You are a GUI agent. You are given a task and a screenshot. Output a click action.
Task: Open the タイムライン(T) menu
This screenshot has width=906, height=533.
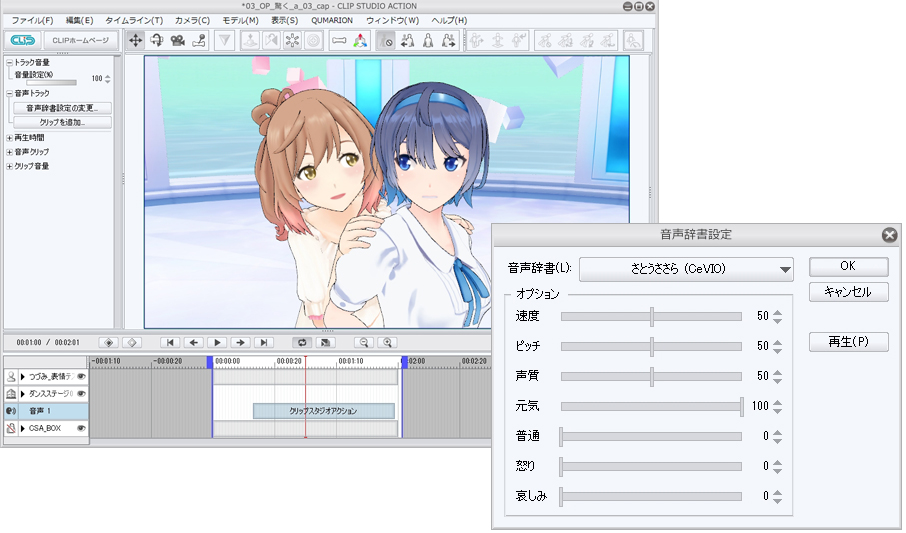[134, 20]
